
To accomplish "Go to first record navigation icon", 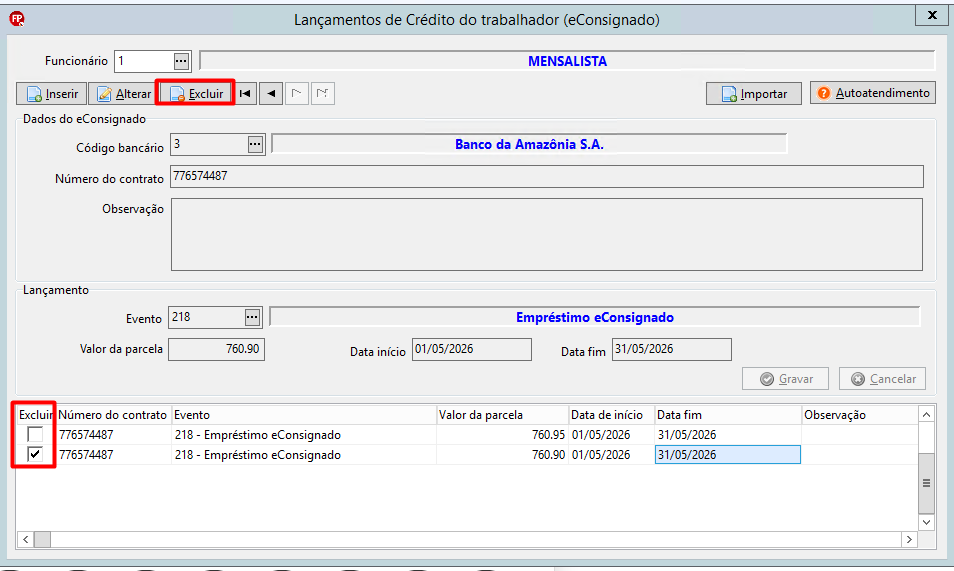I will 245,94.
